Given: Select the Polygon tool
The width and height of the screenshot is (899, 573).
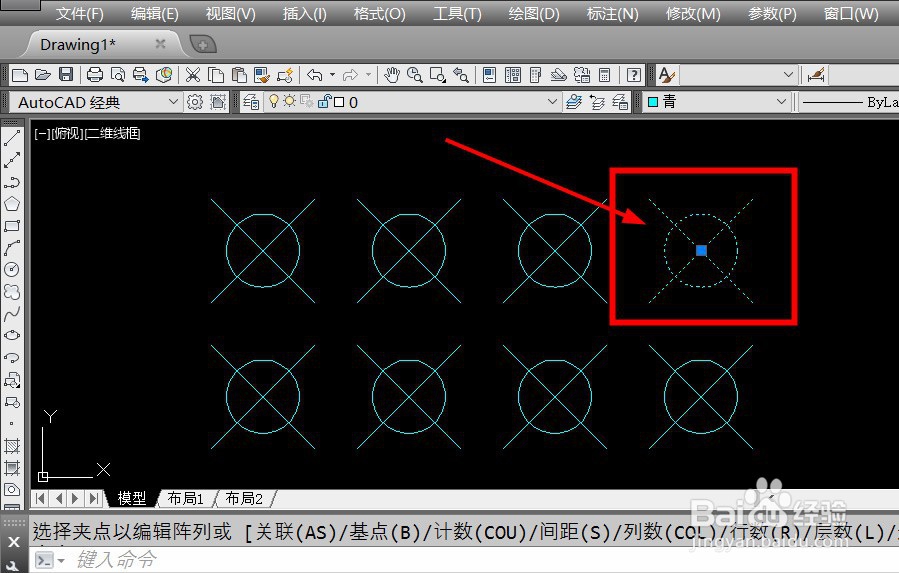Looking at the screenshot, I should (12, 204).
